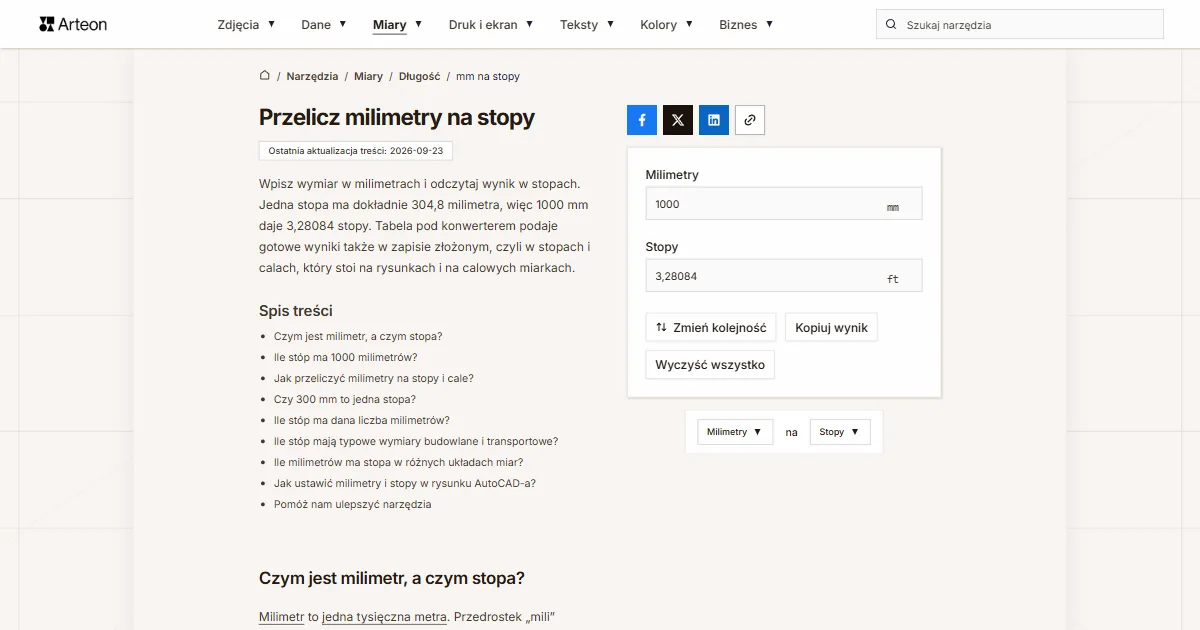Share the page on LinkedIn
This screenshot has width=1200, height=630.
click(x=714, y=120)
